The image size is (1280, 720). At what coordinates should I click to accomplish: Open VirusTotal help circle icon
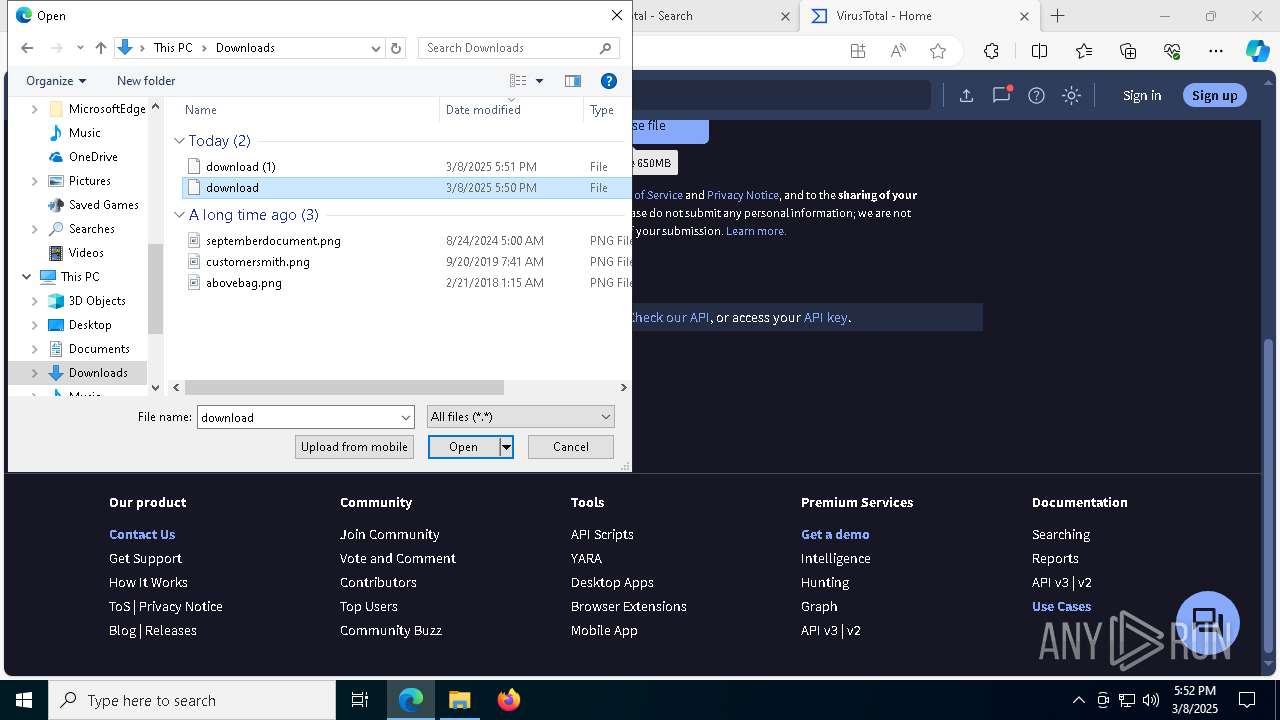1036,95
